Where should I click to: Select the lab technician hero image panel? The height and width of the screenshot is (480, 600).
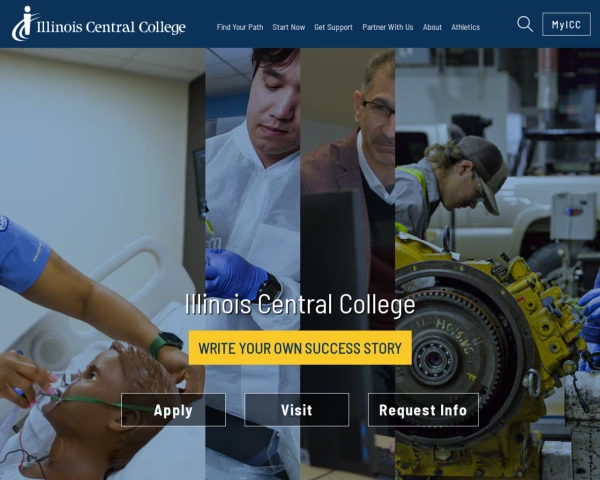point(253,264)
